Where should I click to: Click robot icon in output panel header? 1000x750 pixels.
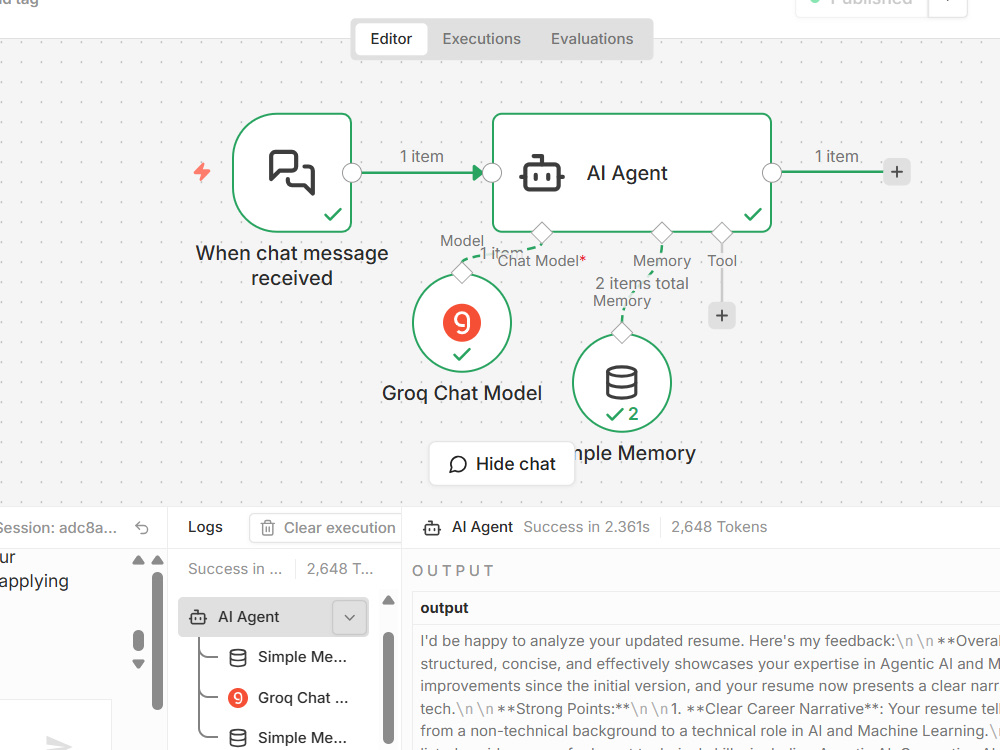point(432,527)
